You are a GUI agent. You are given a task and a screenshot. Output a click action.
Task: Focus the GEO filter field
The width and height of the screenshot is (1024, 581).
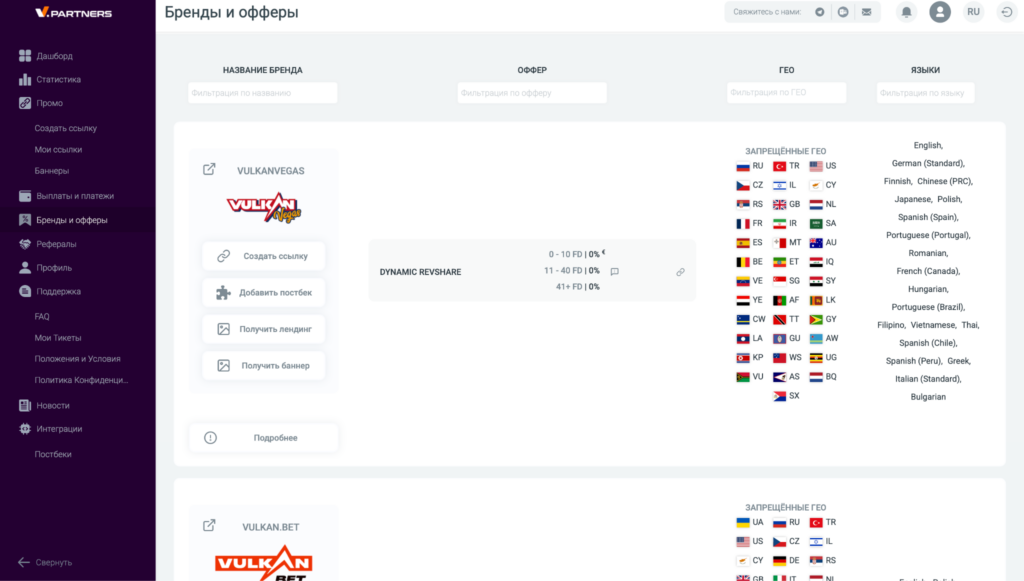[786, 92]
